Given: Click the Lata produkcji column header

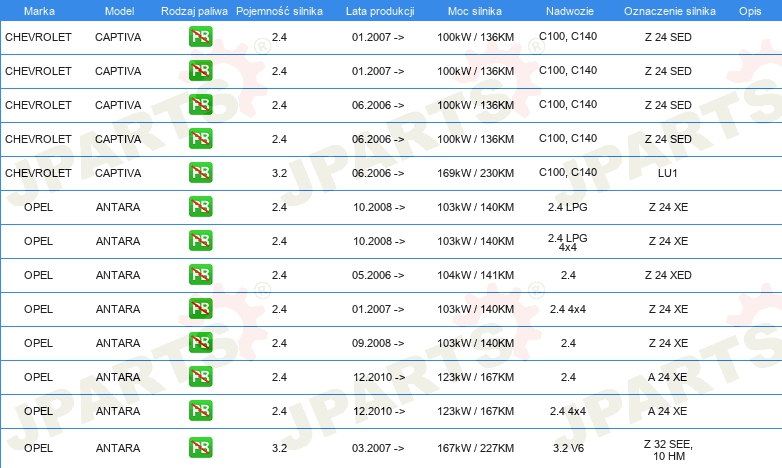Looking at the screenshot, I should tap(380, 11).
